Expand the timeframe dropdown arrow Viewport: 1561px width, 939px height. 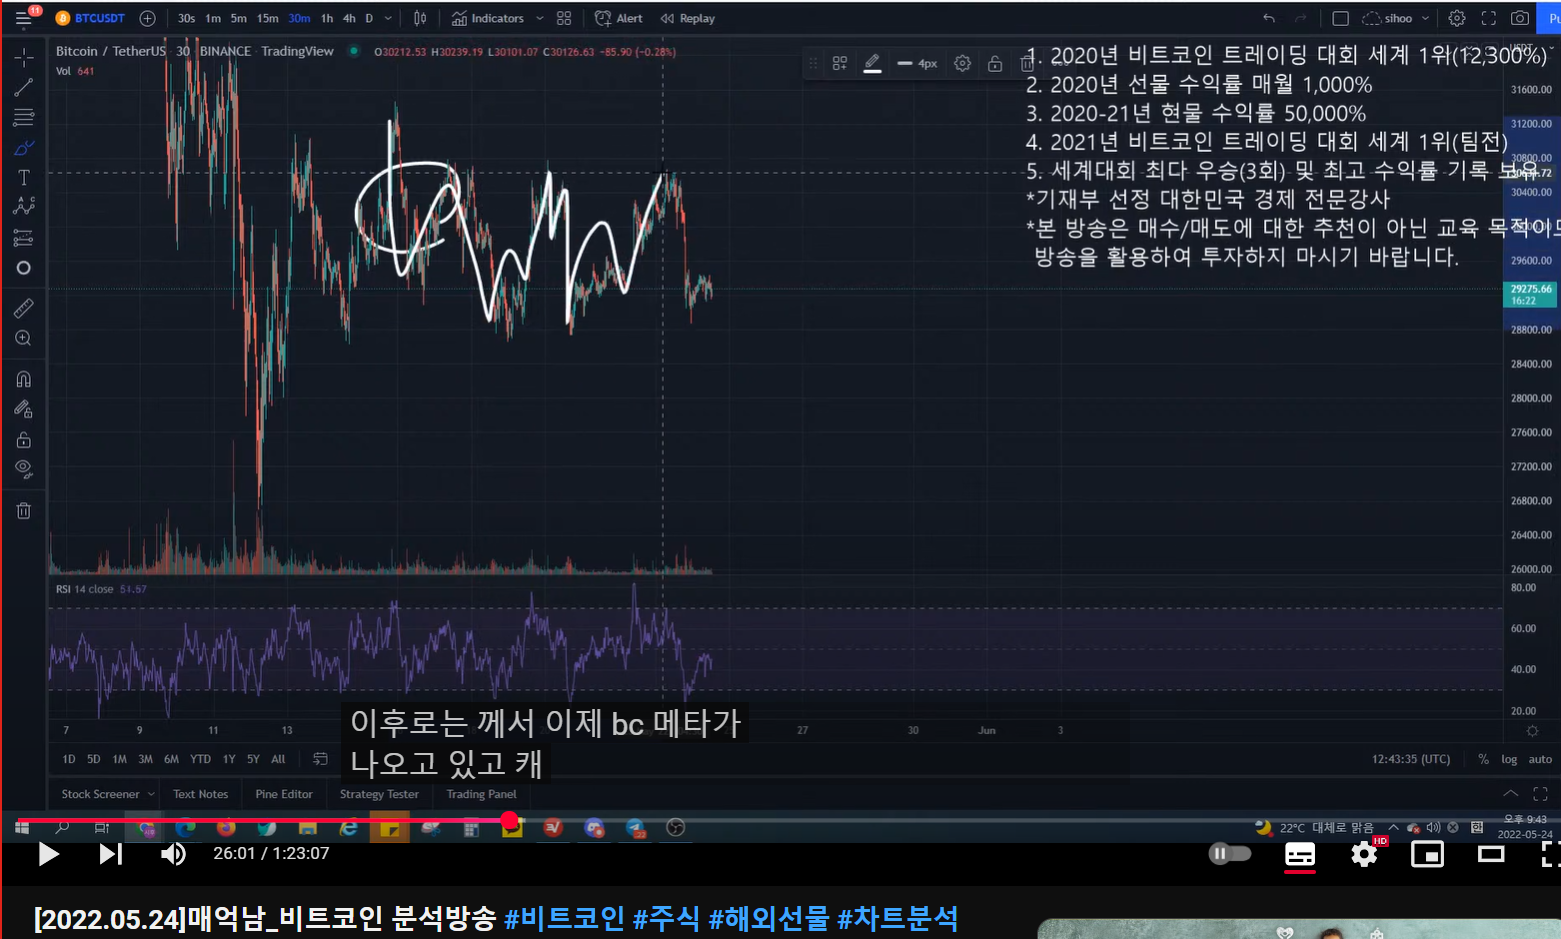[388, 18]
